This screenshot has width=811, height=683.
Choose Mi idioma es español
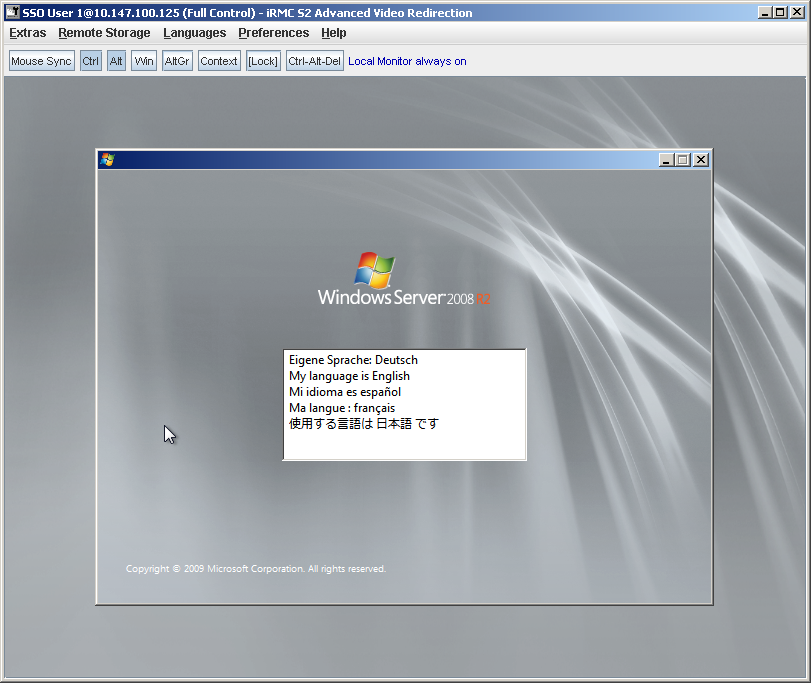coord(404,392)
